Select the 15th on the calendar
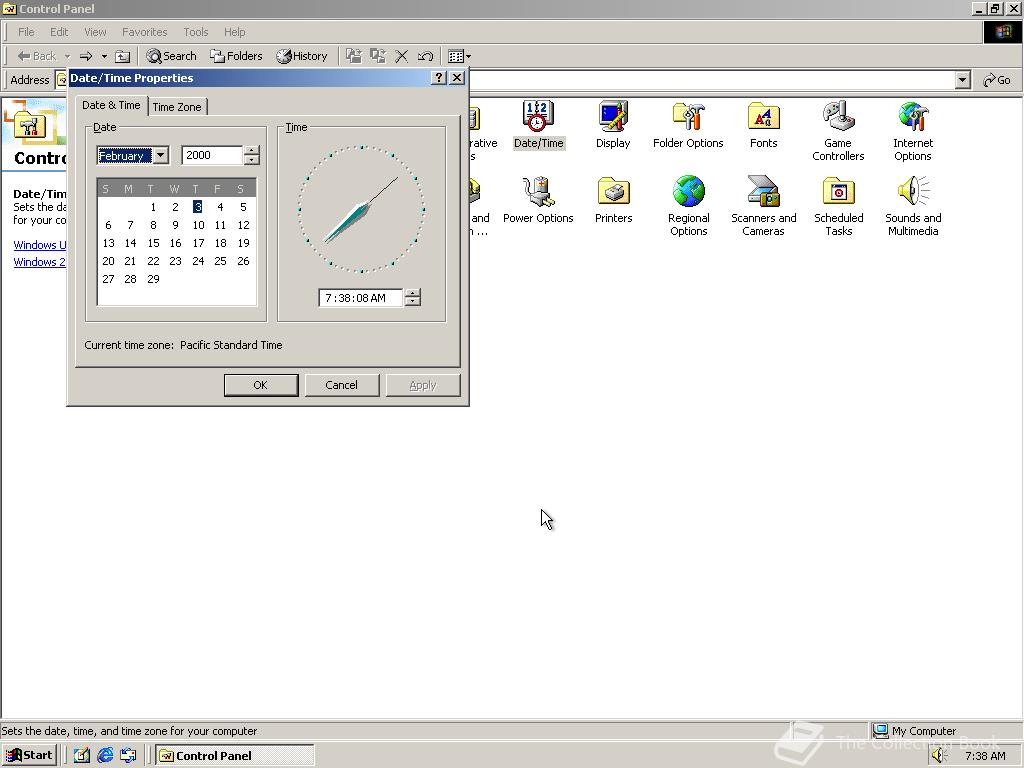The height and width of the screenshot is (768, 1024). 153,243
